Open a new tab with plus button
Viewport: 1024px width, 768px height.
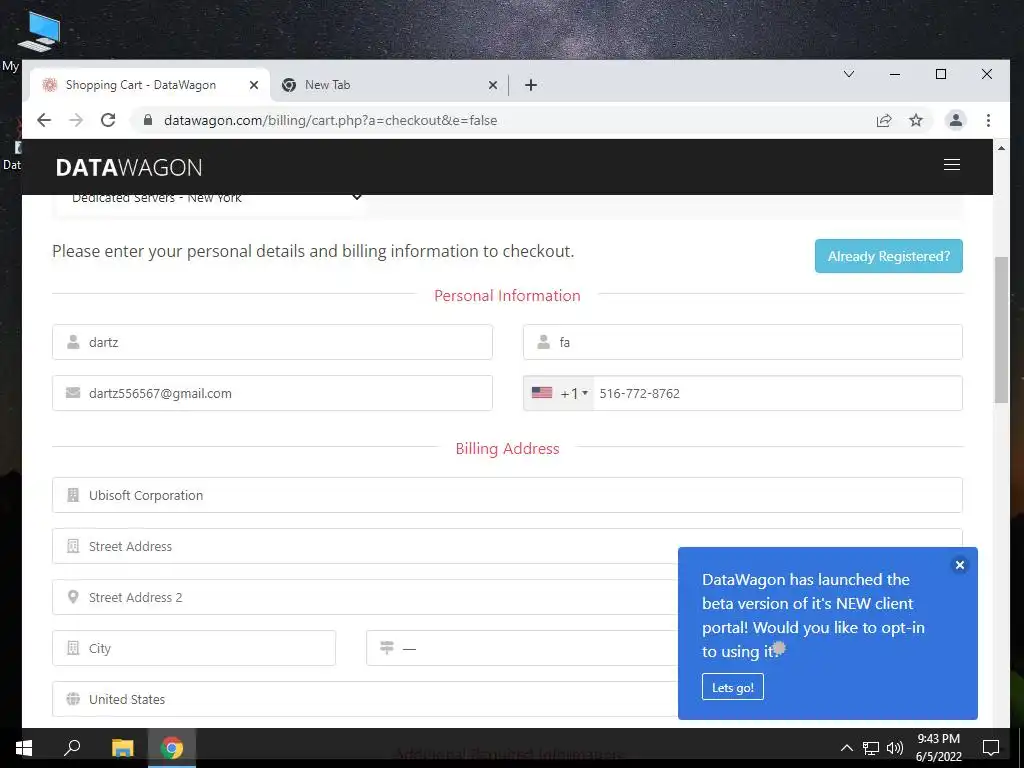tap(531, 85)
